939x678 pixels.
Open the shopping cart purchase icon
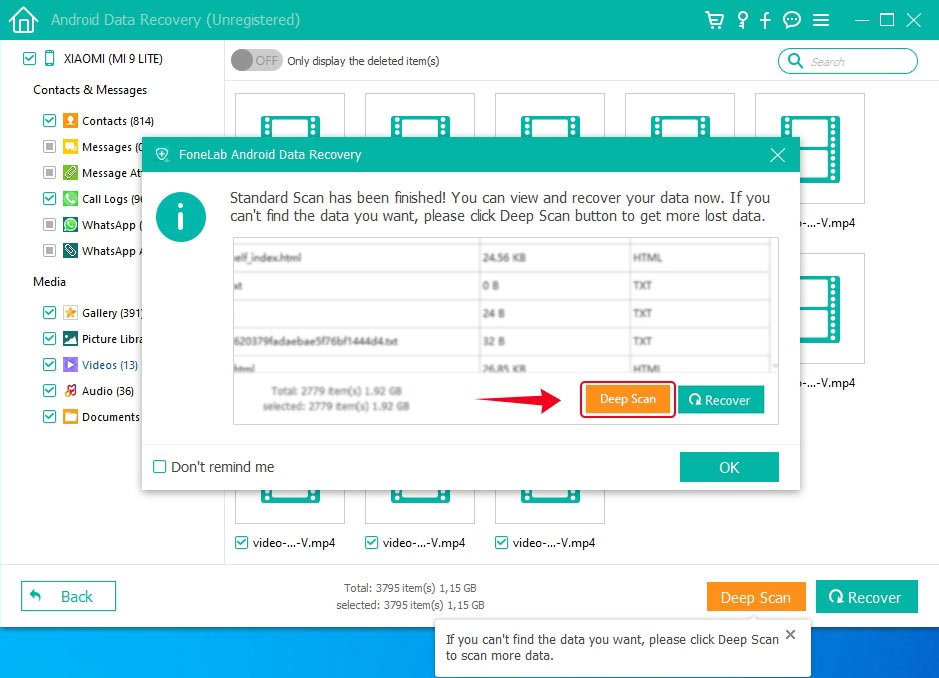[x=714, y=20]
